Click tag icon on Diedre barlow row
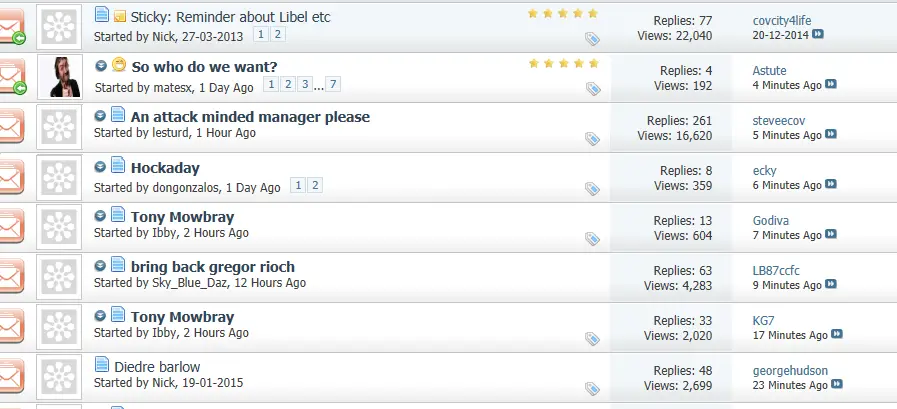 coord(592,388)
